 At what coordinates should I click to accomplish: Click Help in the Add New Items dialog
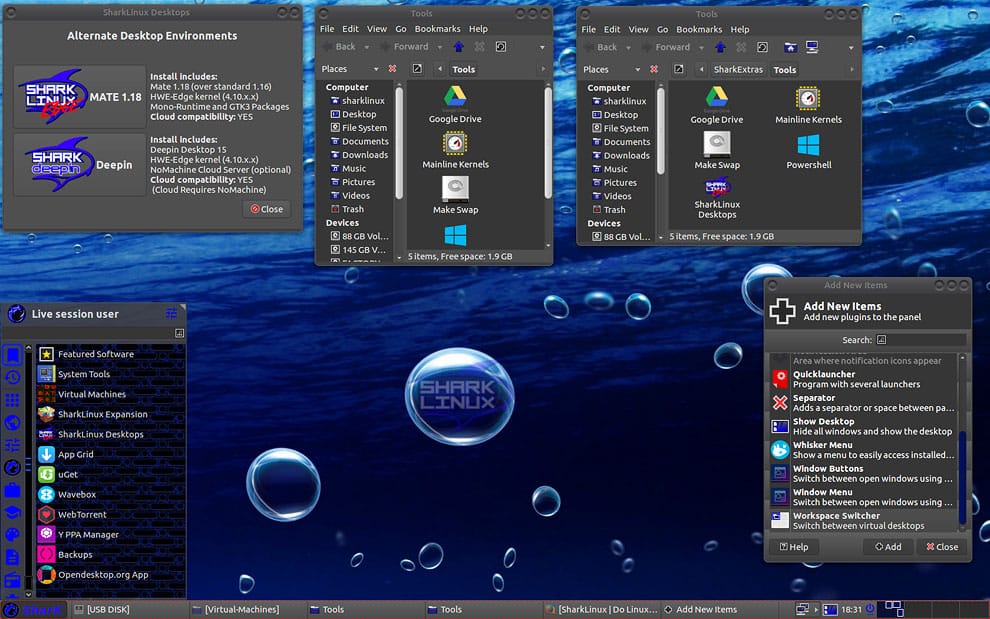tap(794, 547)
